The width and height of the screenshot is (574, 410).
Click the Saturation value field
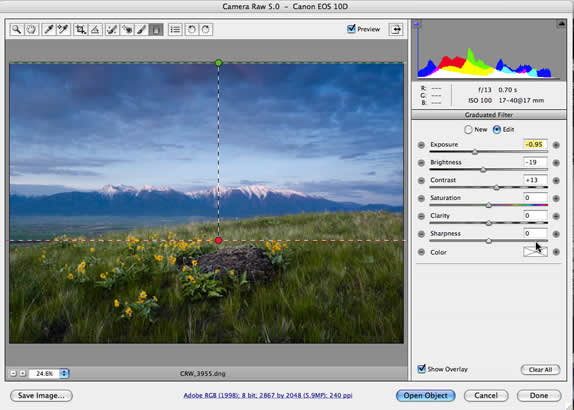click(x=535, y=198)
